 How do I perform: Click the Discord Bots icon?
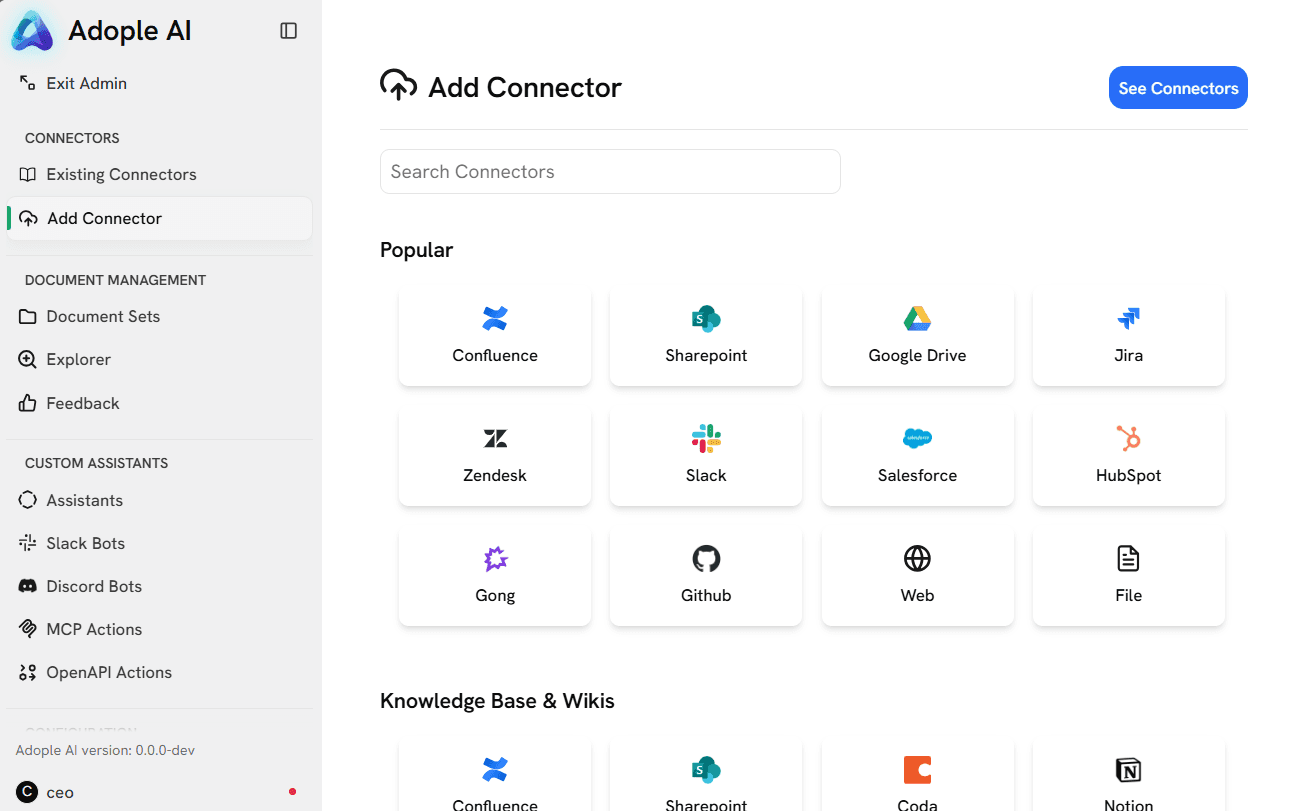tap(28, 586)
